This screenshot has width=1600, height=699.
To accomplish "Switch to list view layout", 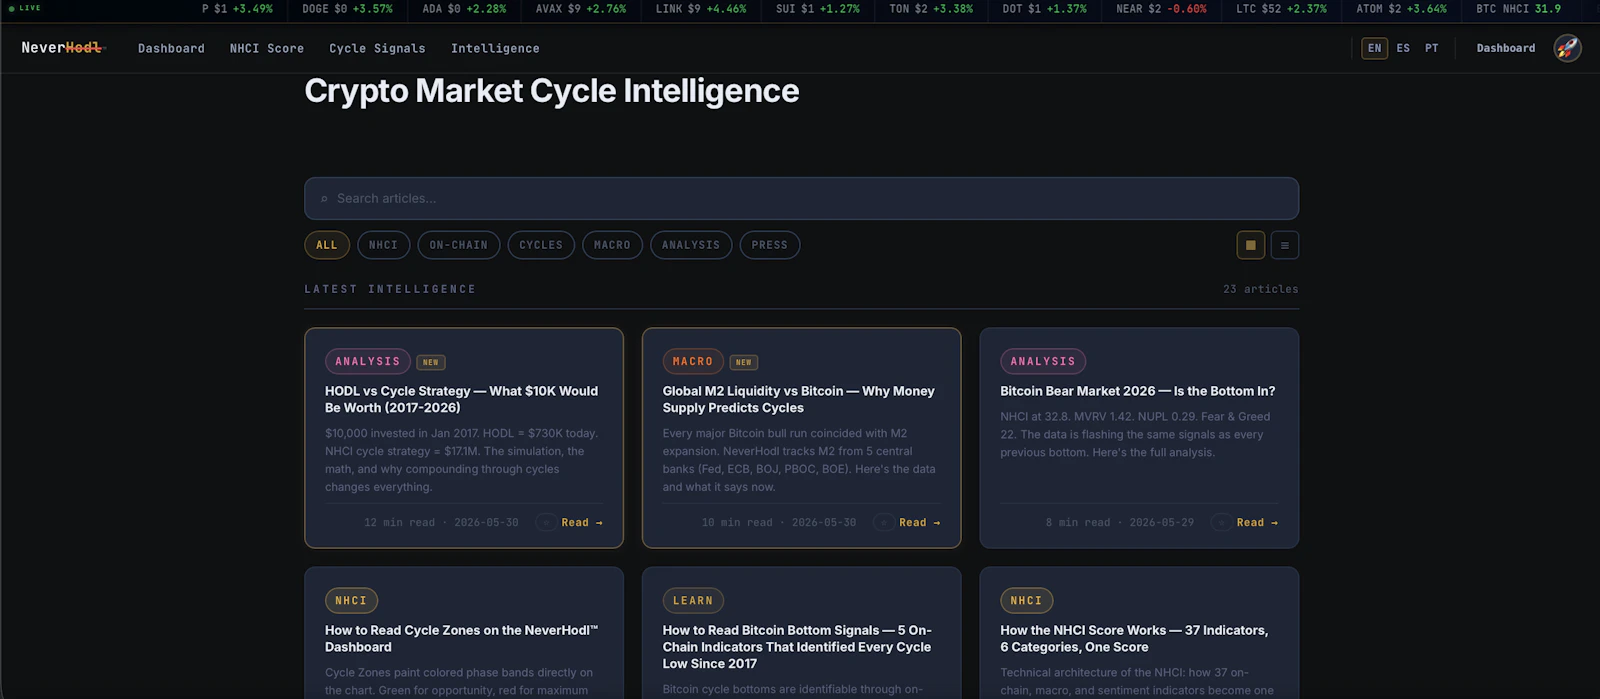I will (1285, 245).
